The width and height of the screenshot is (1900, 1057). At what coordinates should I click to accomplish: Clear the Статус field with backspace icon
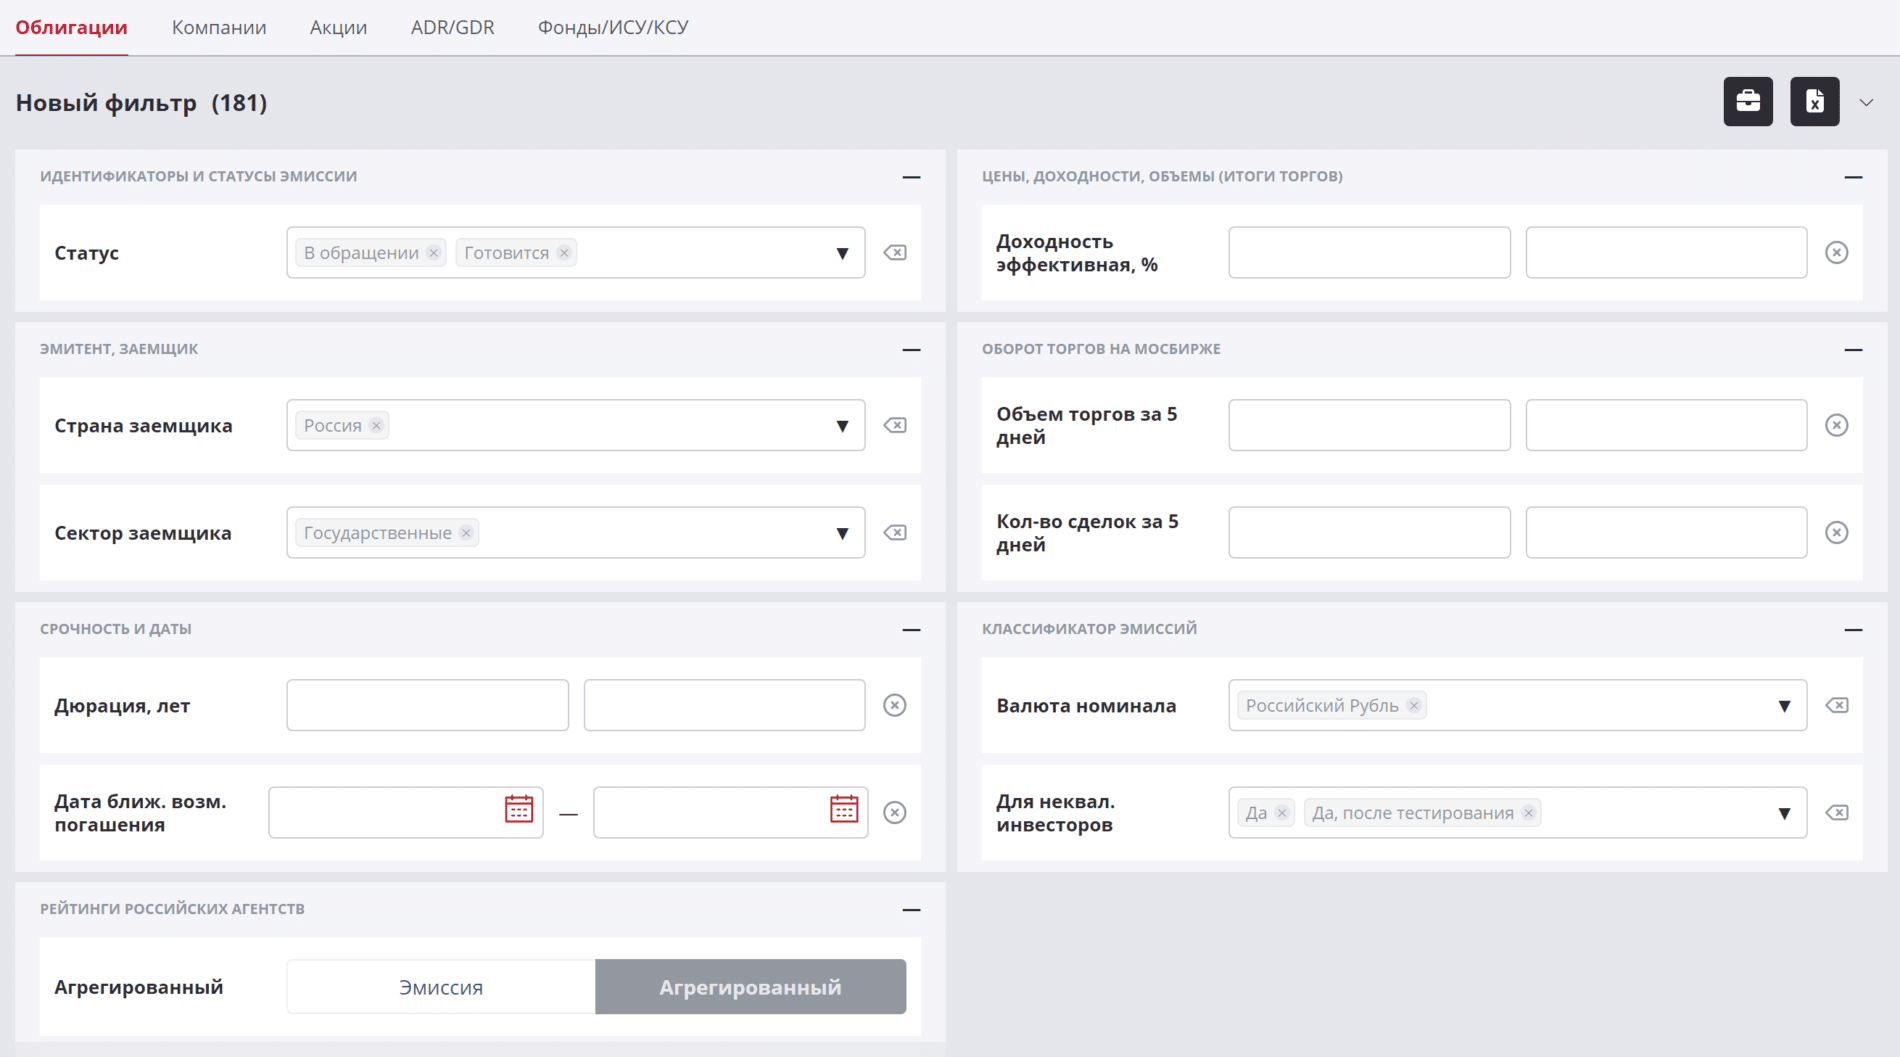[x=895, y=253]
